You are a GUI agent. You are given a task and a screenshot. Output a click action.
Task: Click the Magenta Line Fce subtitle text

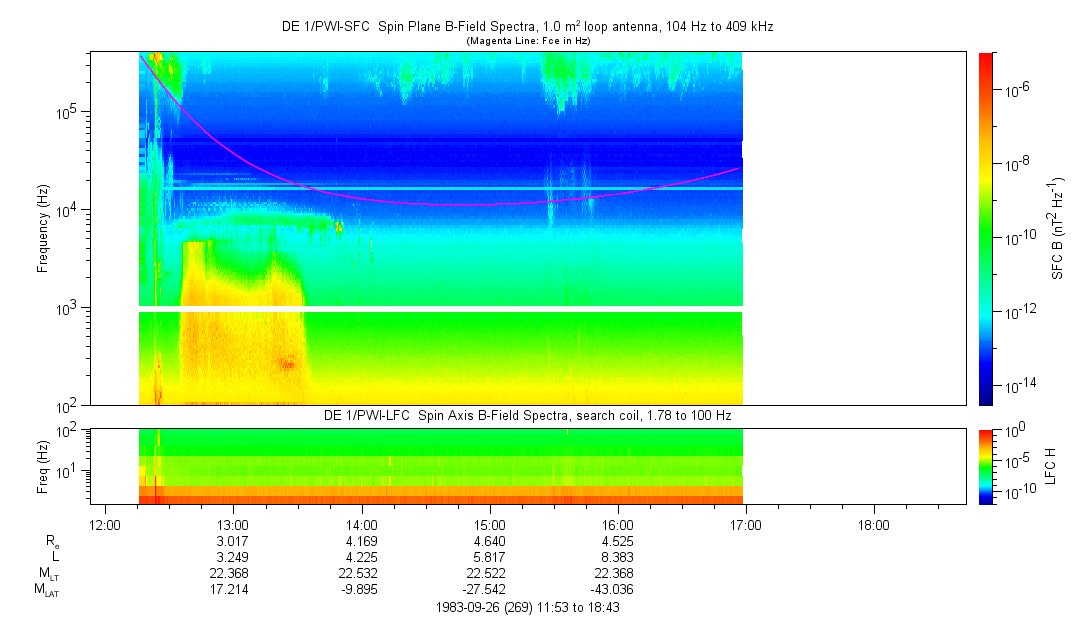pyautogui.click(x=527, y=41)
